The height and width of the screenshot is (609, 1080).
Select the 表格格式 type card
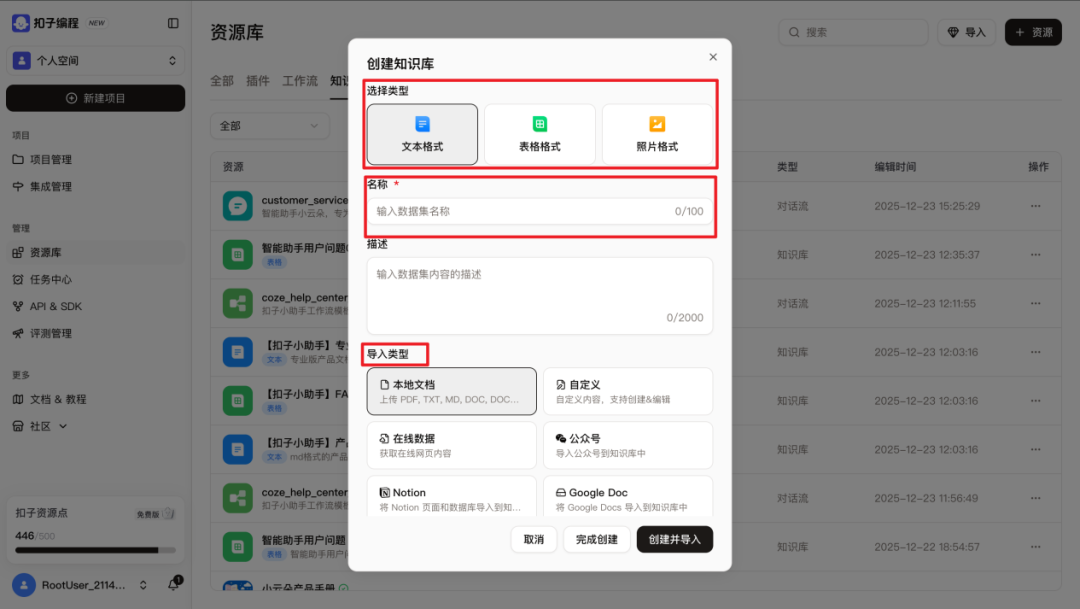(539, 134)
